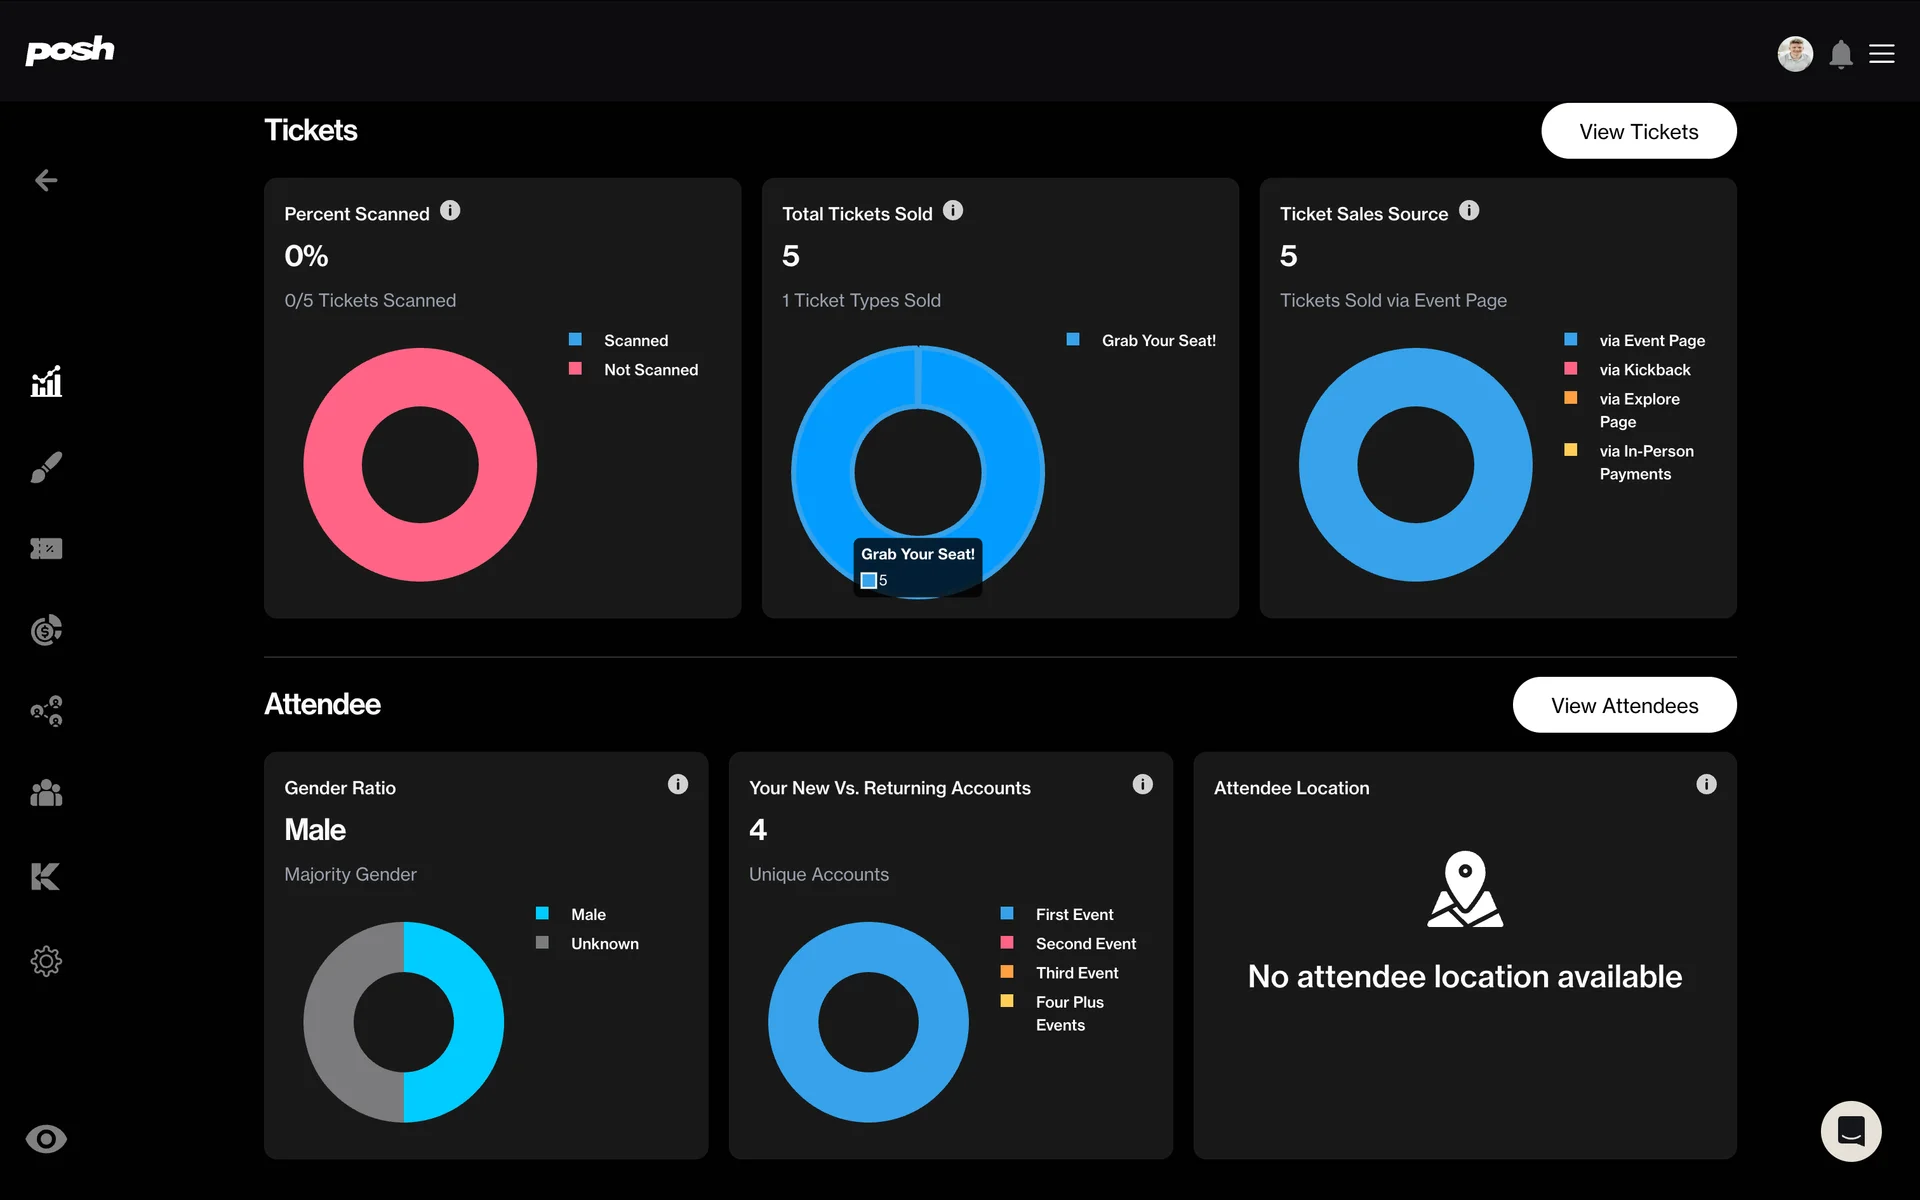Toggle the Not Scanned legend entry

650,370
